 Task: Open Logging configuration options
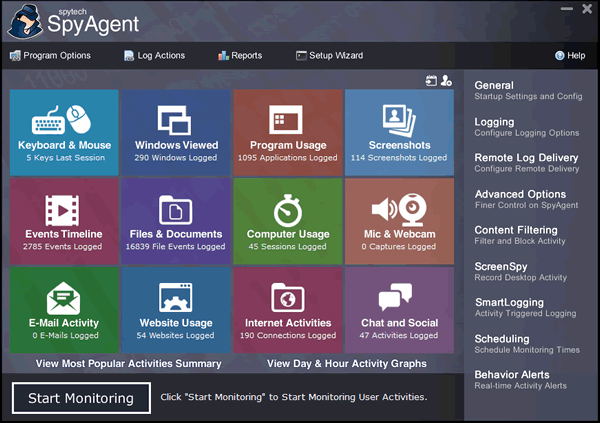pyautogui.click(x=527, y=127)
